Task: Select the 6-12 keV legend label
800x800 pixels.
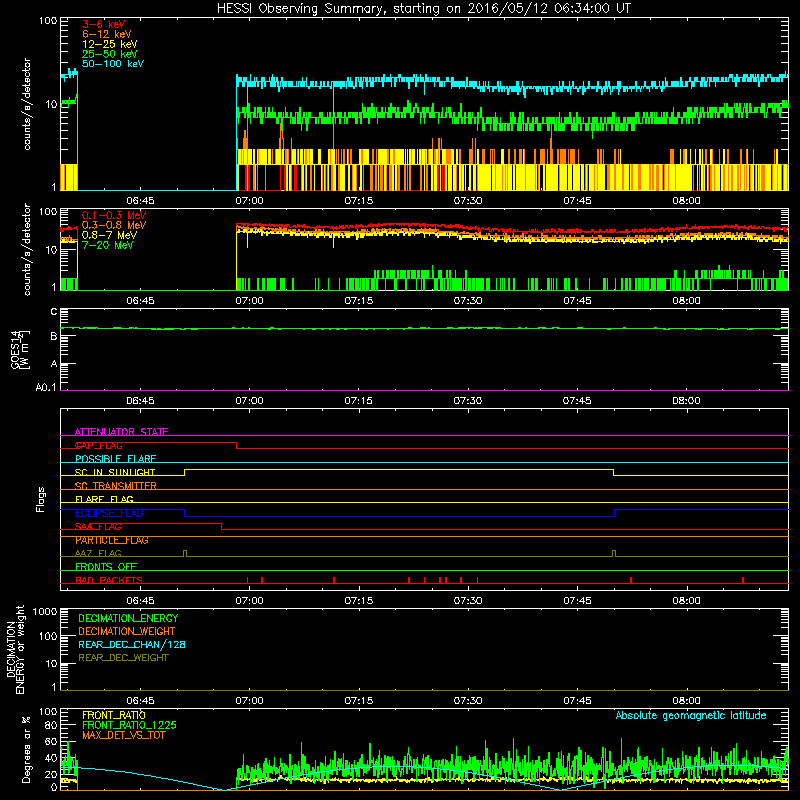Action: point(107,34)
